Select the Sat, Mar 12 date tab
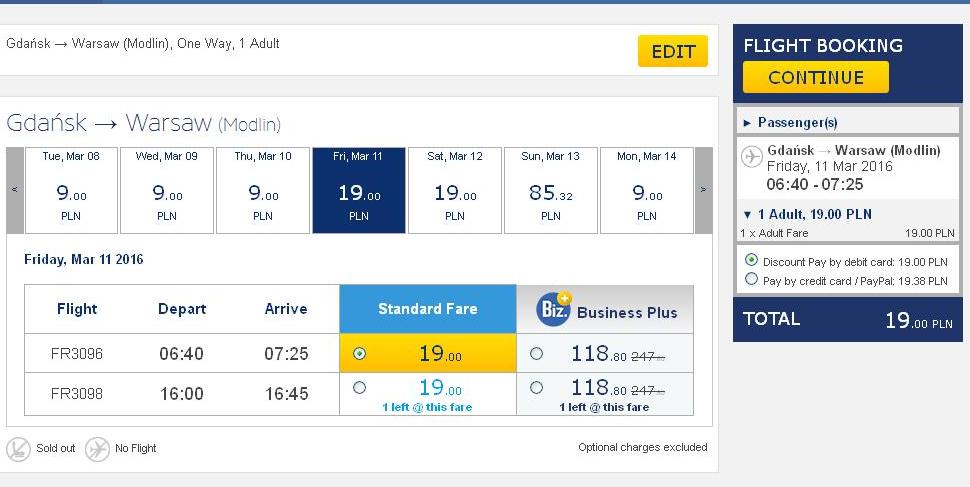 point(455,190)
